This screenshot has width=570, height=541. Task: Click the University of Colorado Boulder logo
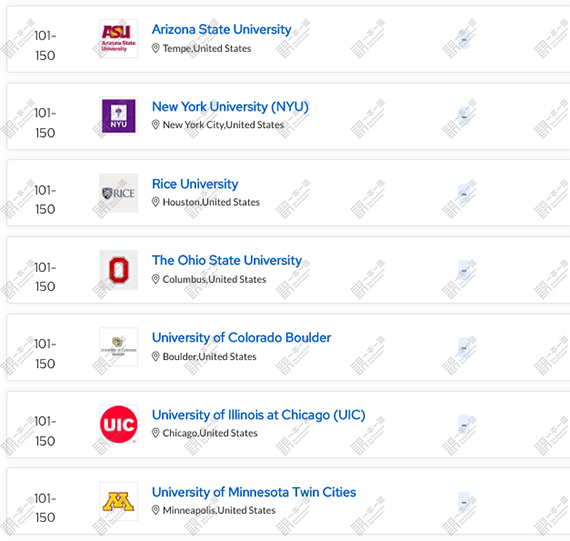click(x=119, y=347)
